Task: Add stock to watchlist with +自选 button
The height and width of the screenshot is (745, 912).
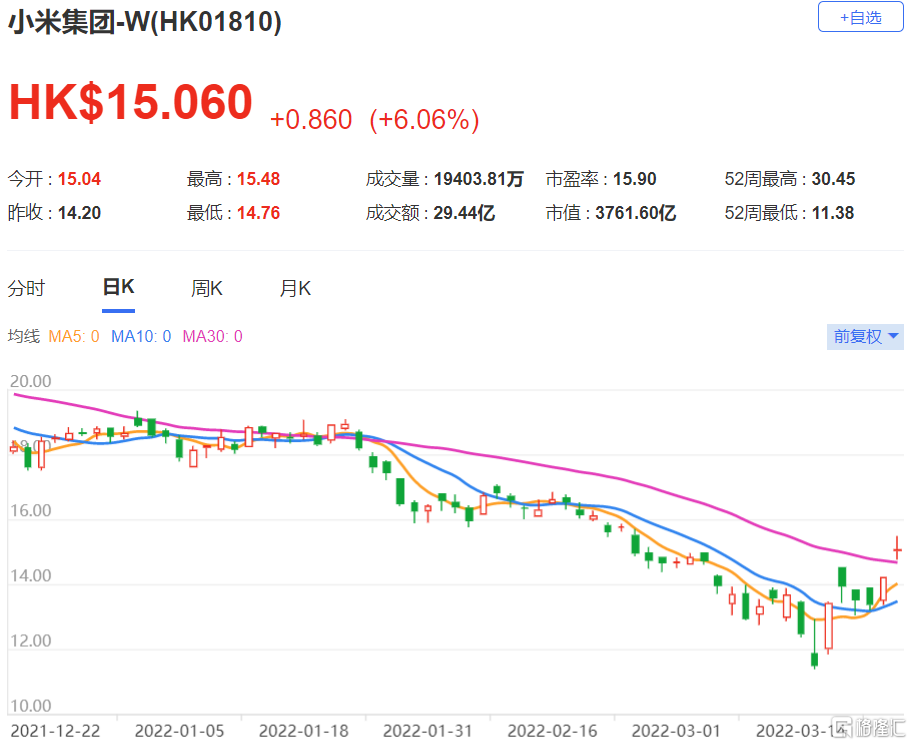Action: [x=860, y=17]
